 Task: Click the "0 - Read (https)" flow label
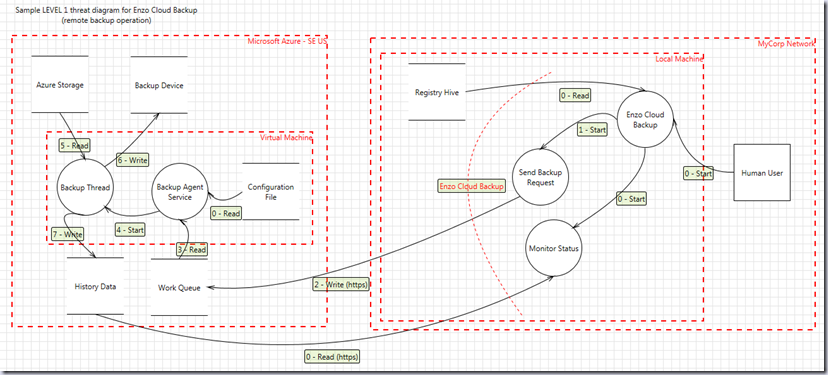tap(332, 357)
